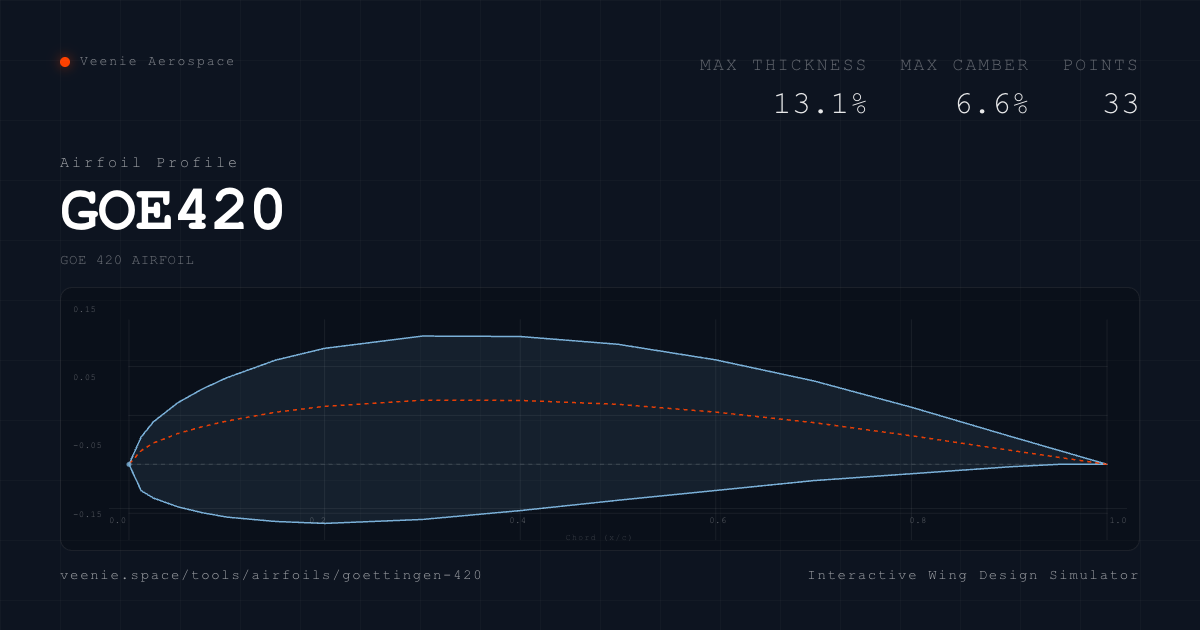
Task: Select the MAX CAMBER label
Action: [x=964, y=65]
